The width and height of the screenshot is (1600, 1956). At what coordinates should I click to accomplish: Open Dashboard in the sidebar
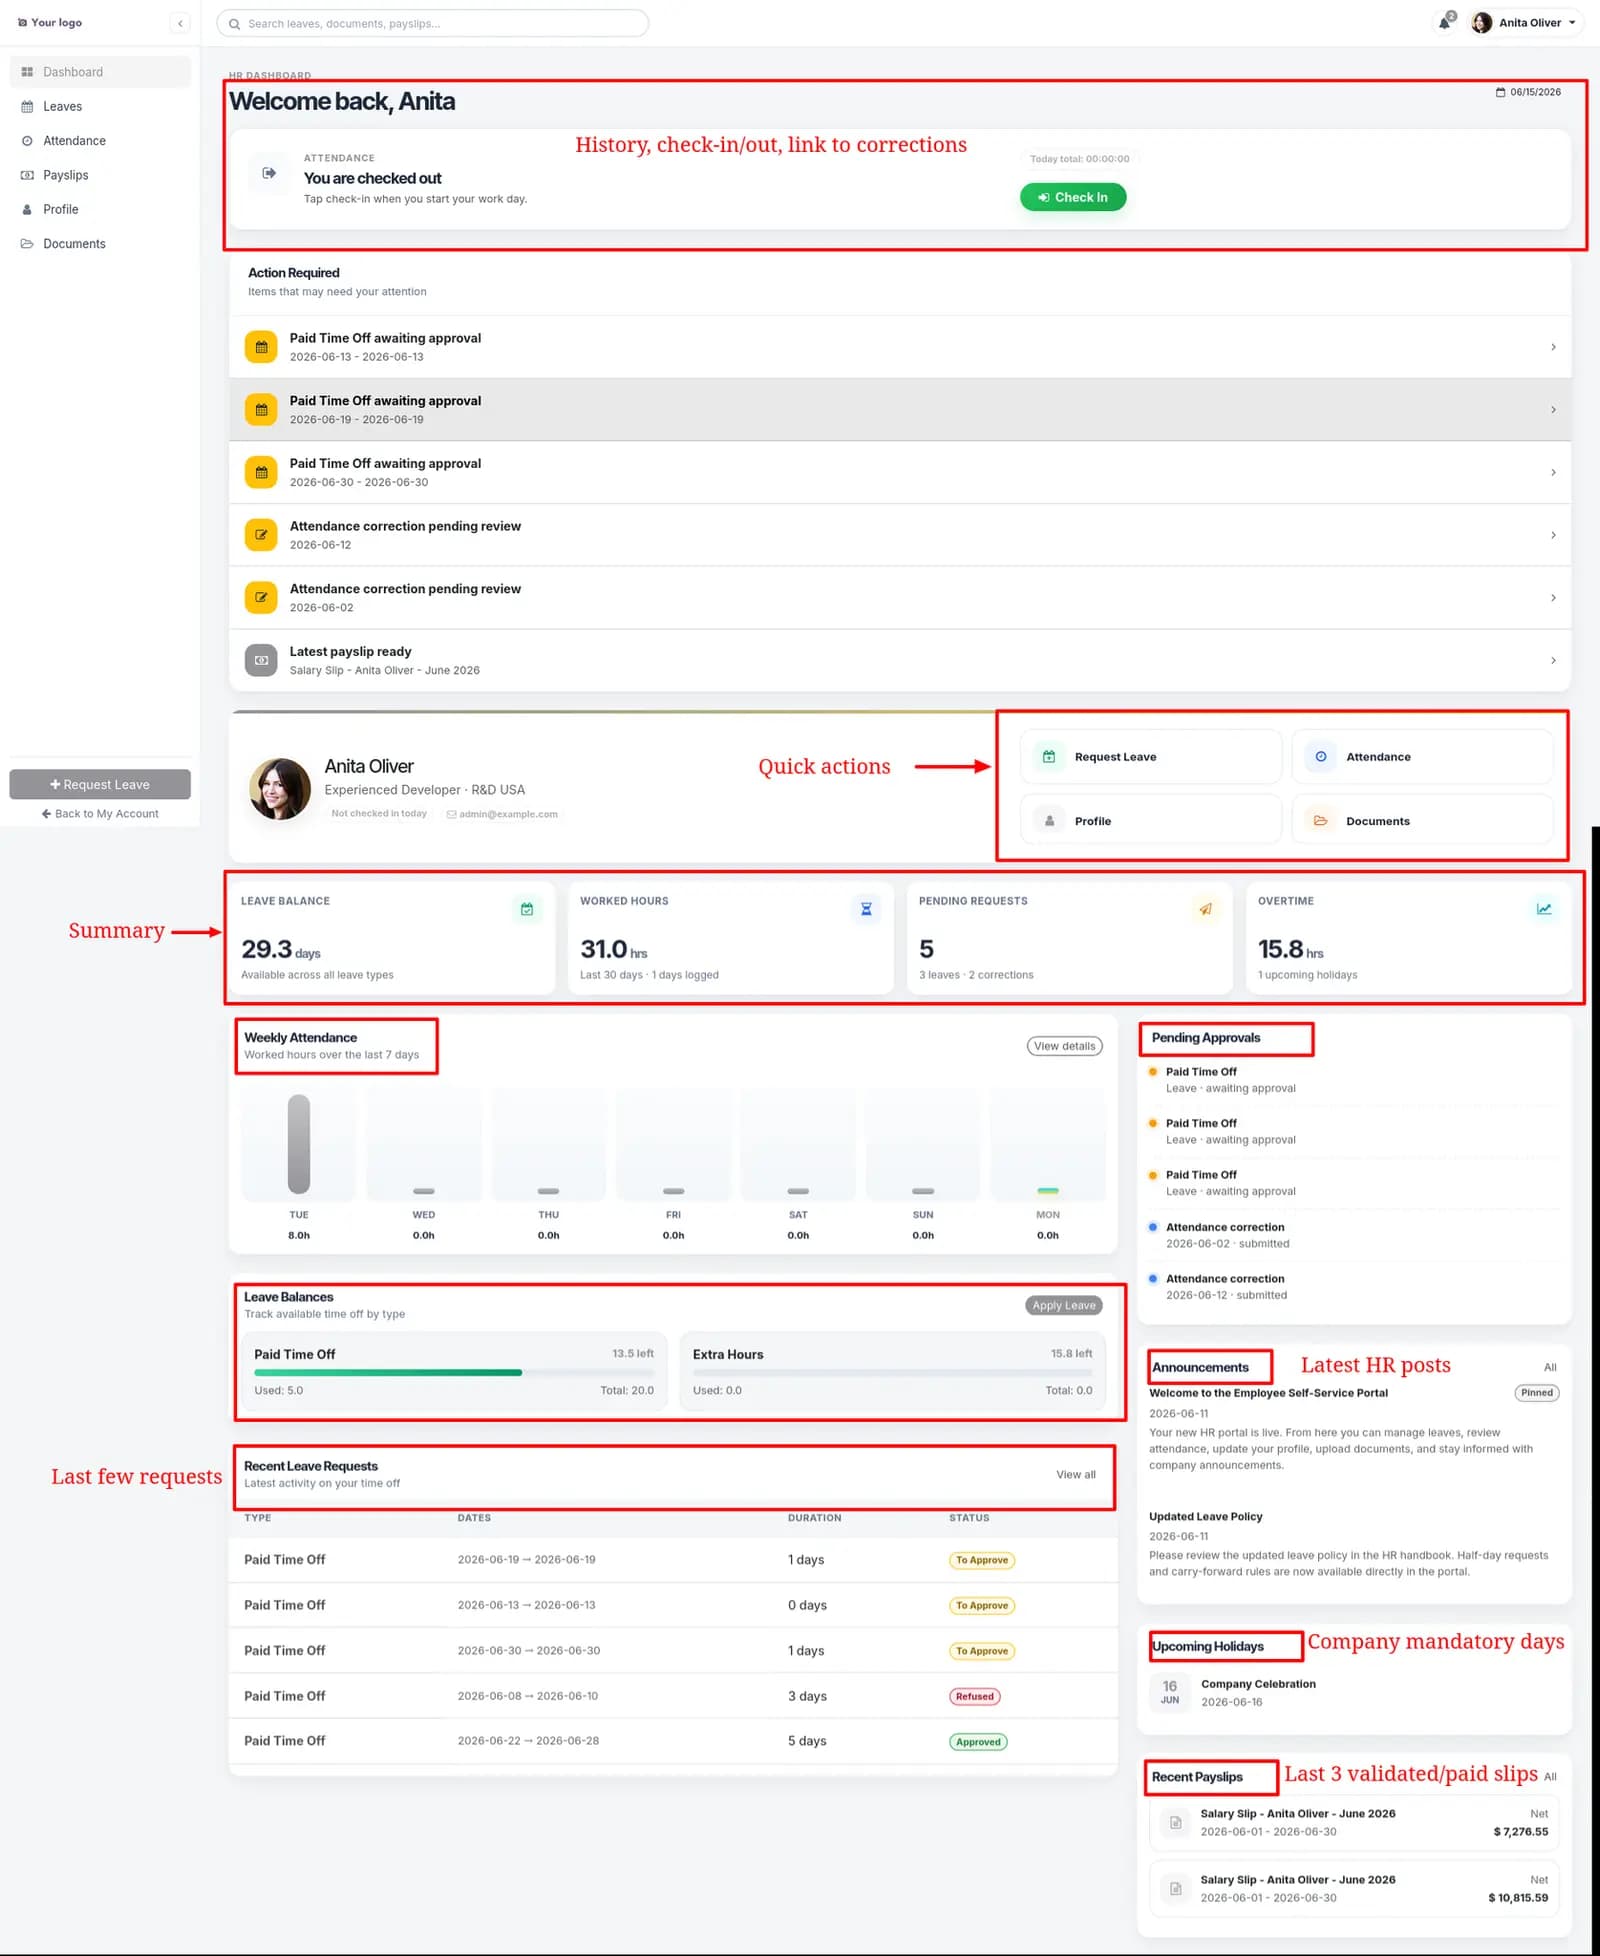click(100, 72)
